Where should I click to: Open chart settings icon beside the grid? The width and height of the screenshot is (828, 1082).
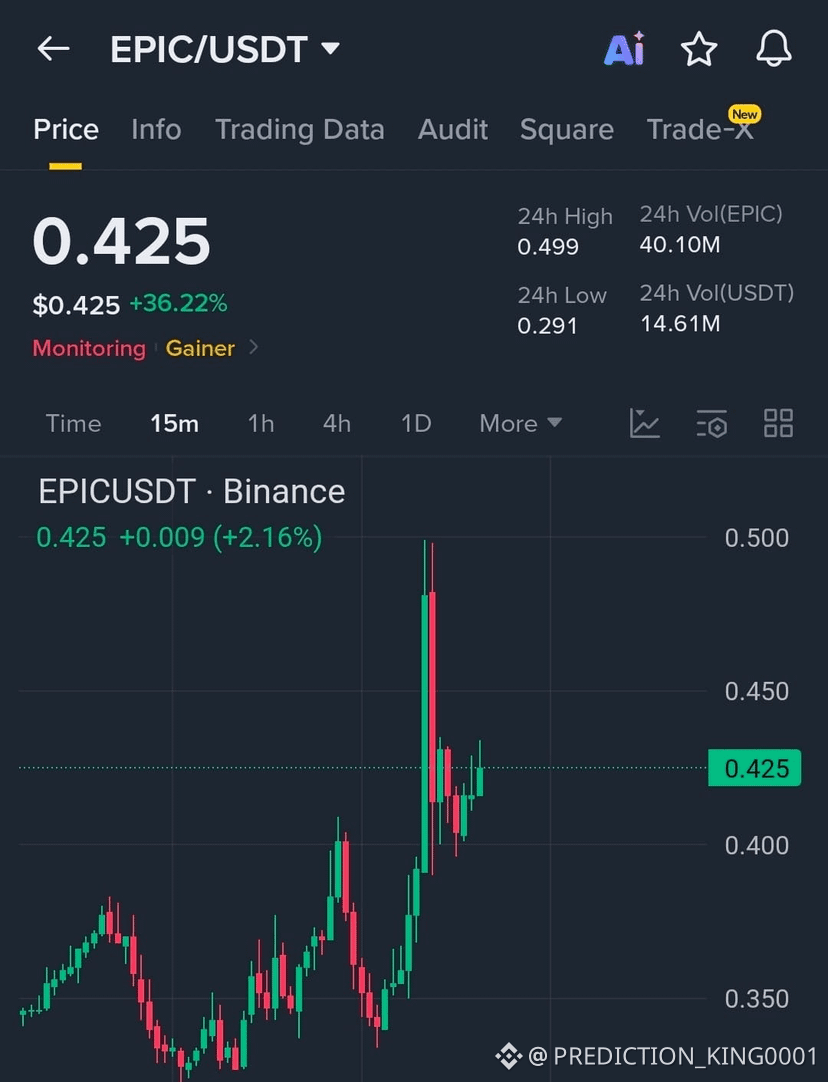point(711,423)
